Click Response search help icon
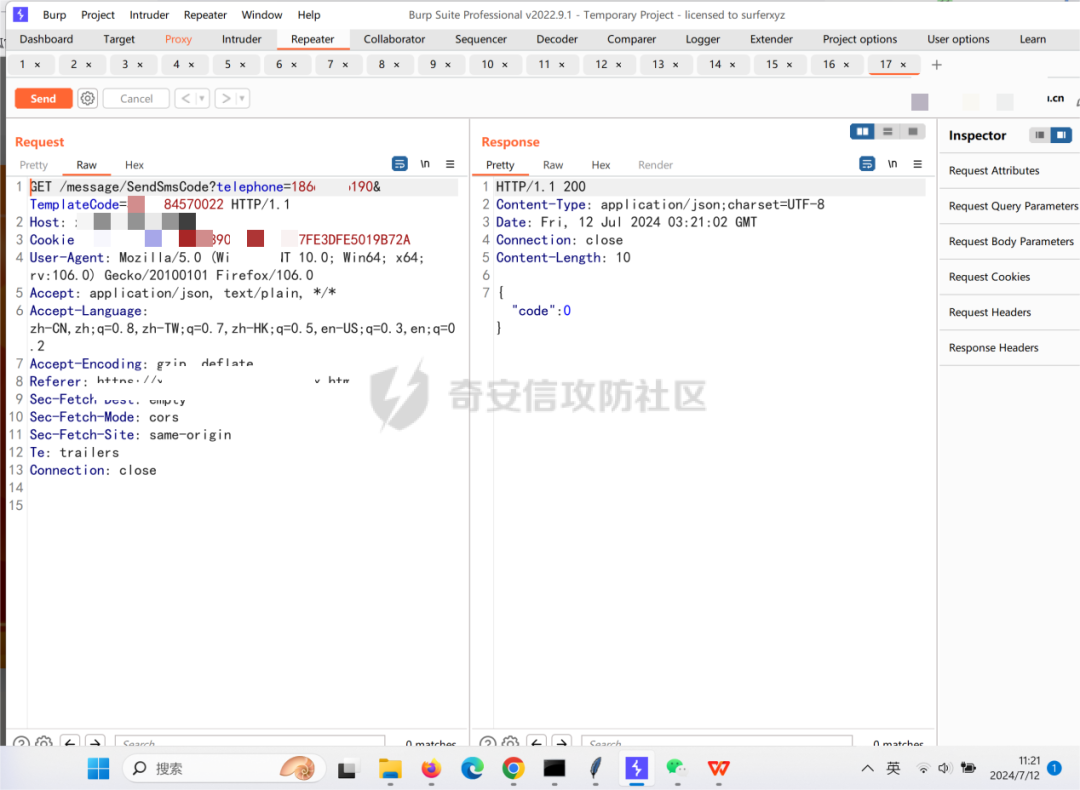 488,743
